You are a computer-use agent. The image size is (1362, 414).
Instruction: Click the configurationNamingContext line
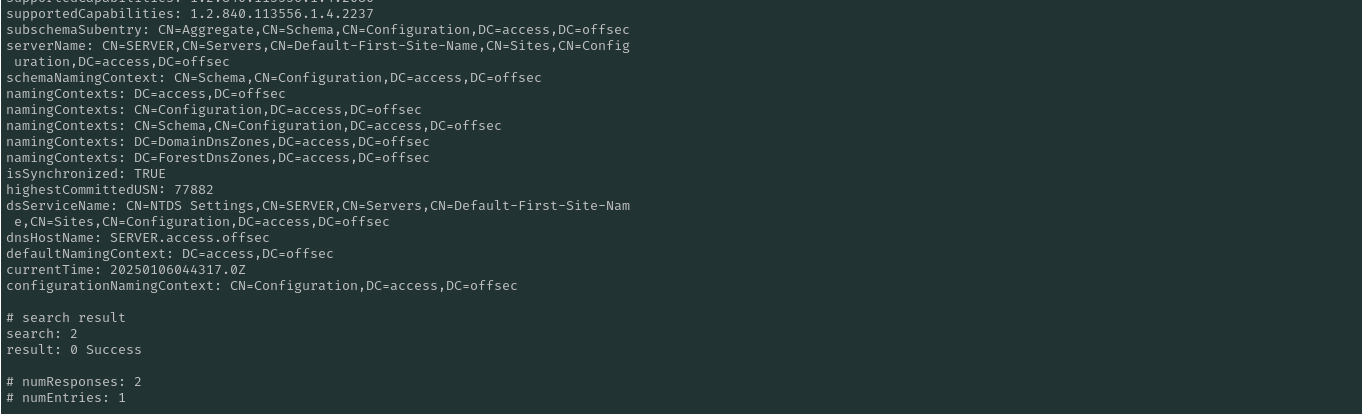(261, 286)
